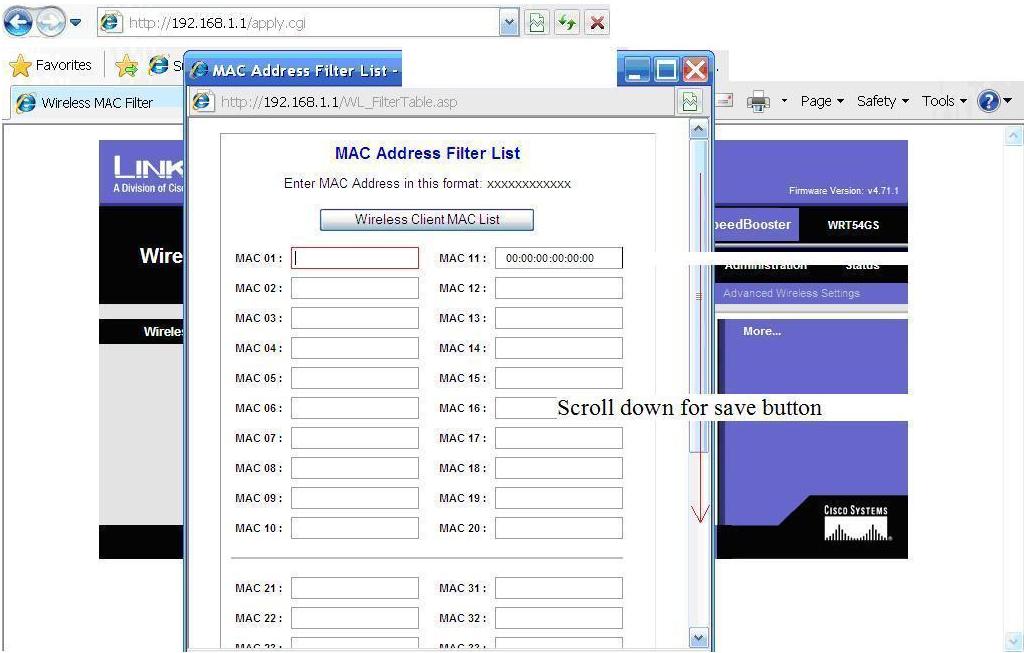Click the popup vertical scrollbar thumb

click(699, 296)
